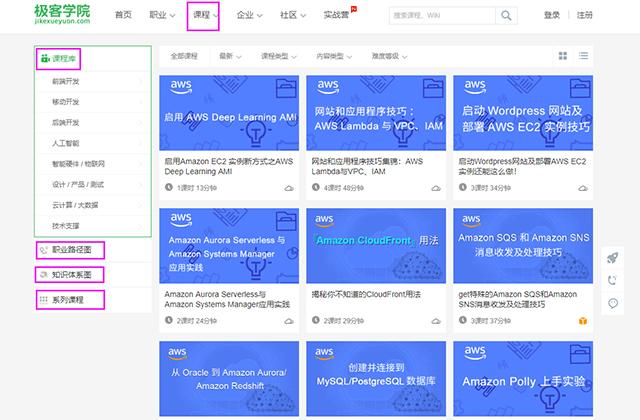Open 创建并连接到 MySQL/PostgreSQL 数据库 thumbnail

[x=376, y=379]
